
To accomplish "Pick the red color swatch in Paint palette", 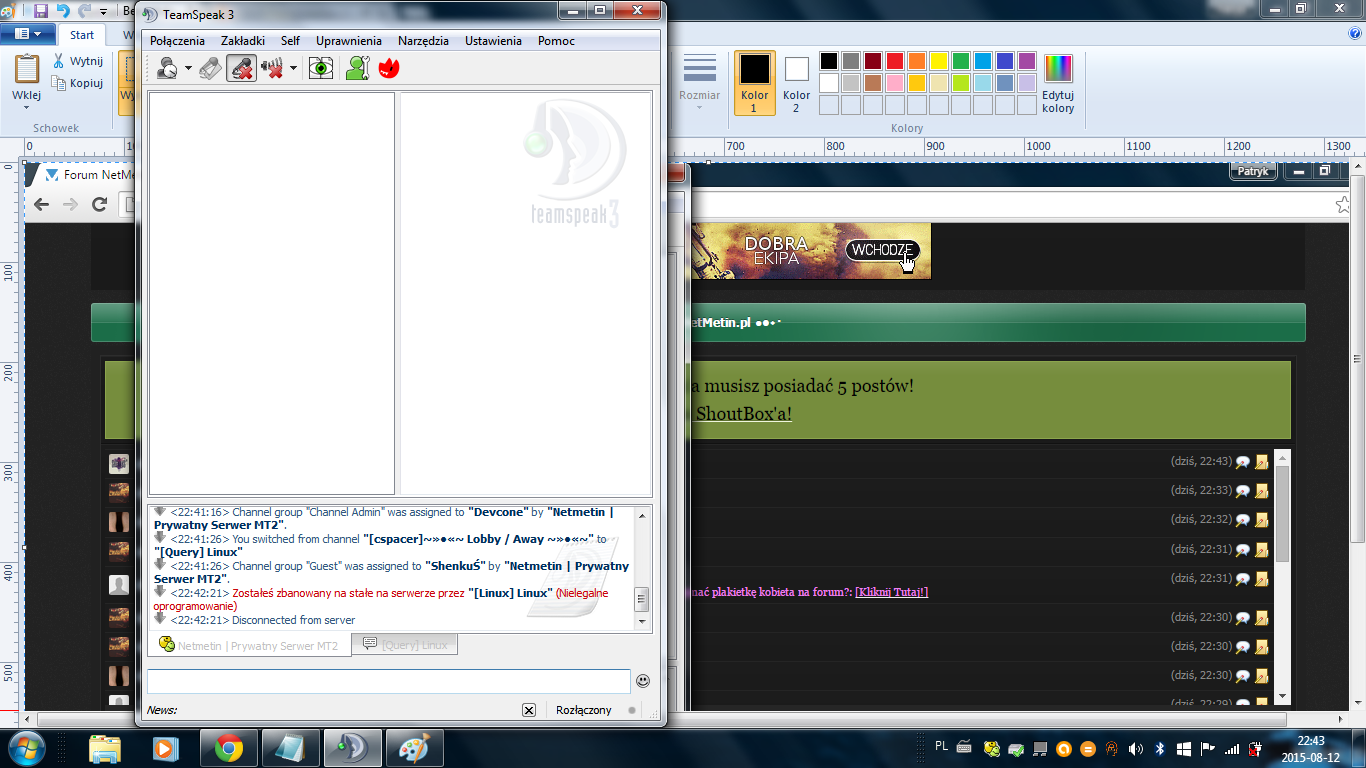I will 895,61.
